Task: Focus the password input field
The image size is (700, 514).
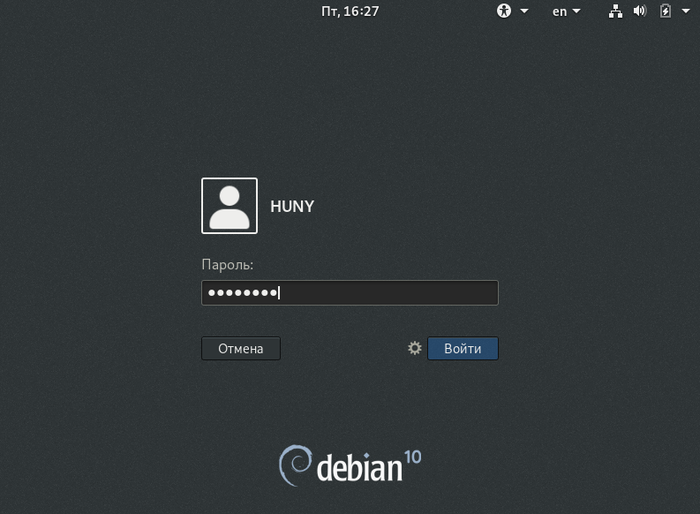Action: (350, 293)
